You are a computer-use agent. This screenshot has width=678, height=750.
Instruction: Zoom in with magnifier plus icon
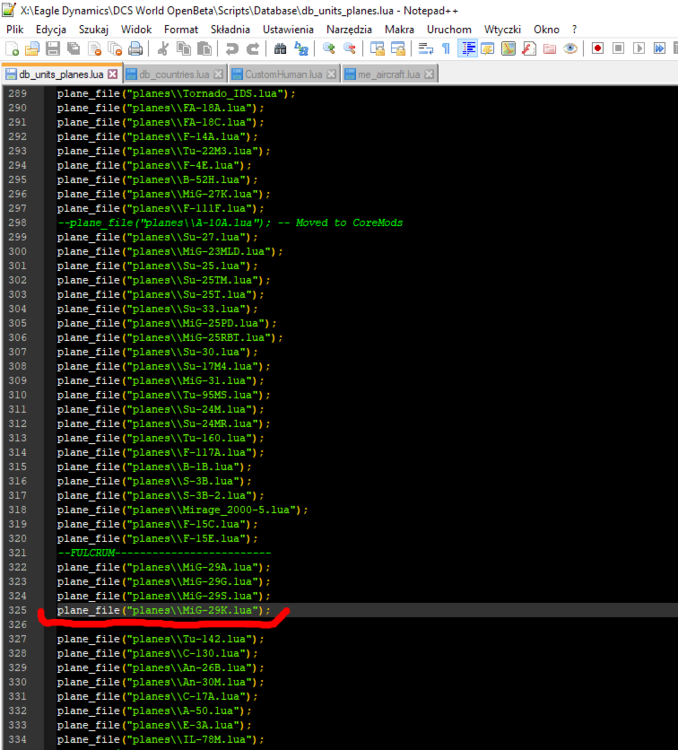point(329,48)
